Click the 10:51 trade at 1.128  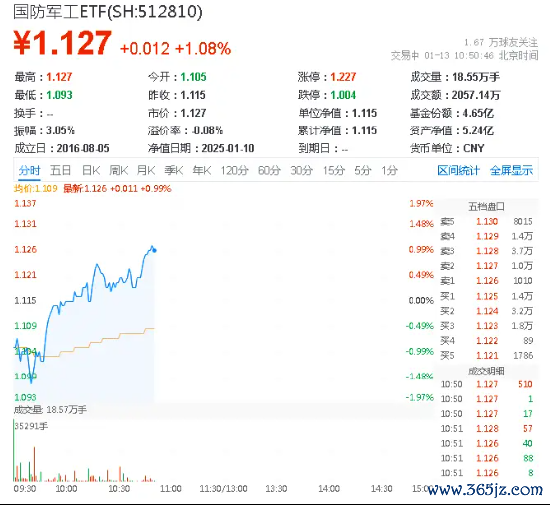[x=487, y=429]
